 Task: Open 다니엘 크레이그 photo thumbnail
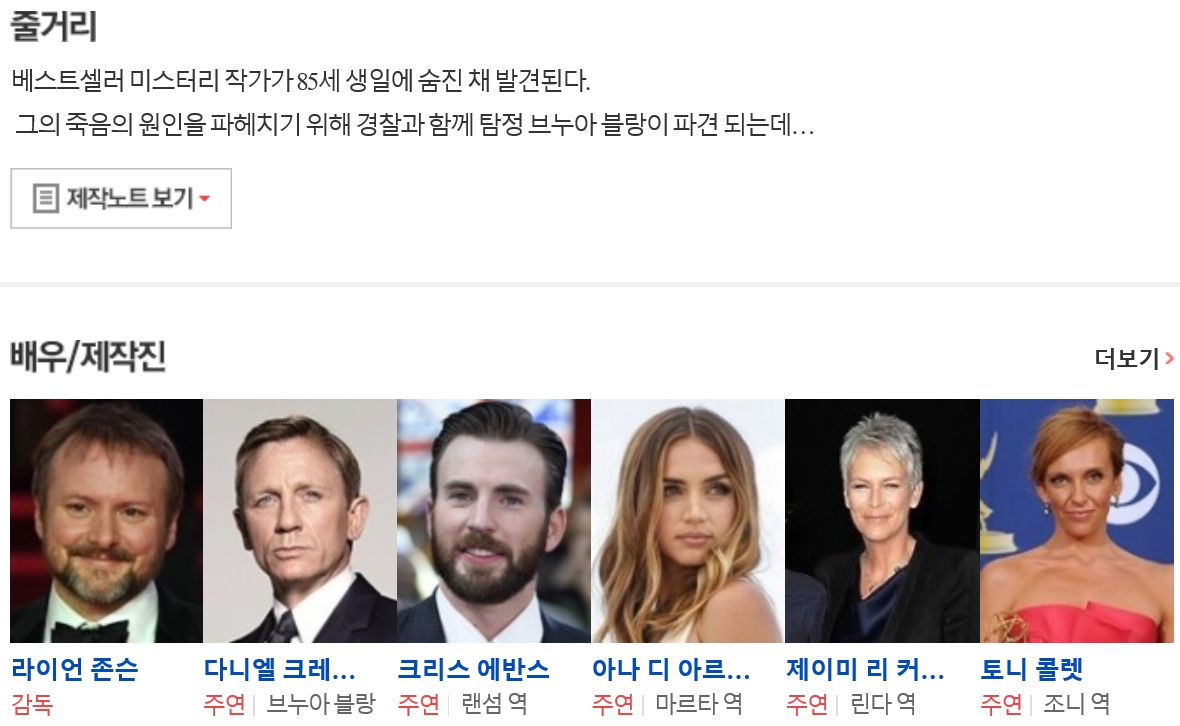click(x=300, y=521)
